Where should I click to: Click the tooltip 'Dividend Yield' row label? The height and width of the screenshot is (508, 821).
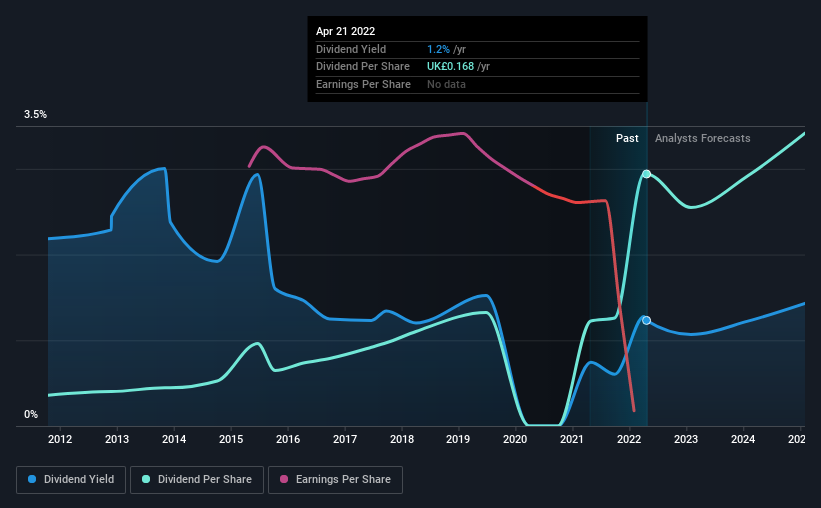[351, 49]
